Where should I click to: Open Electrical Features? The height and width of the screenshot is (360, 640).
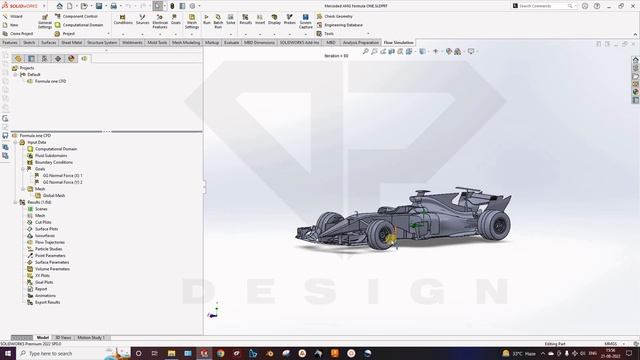160,21
